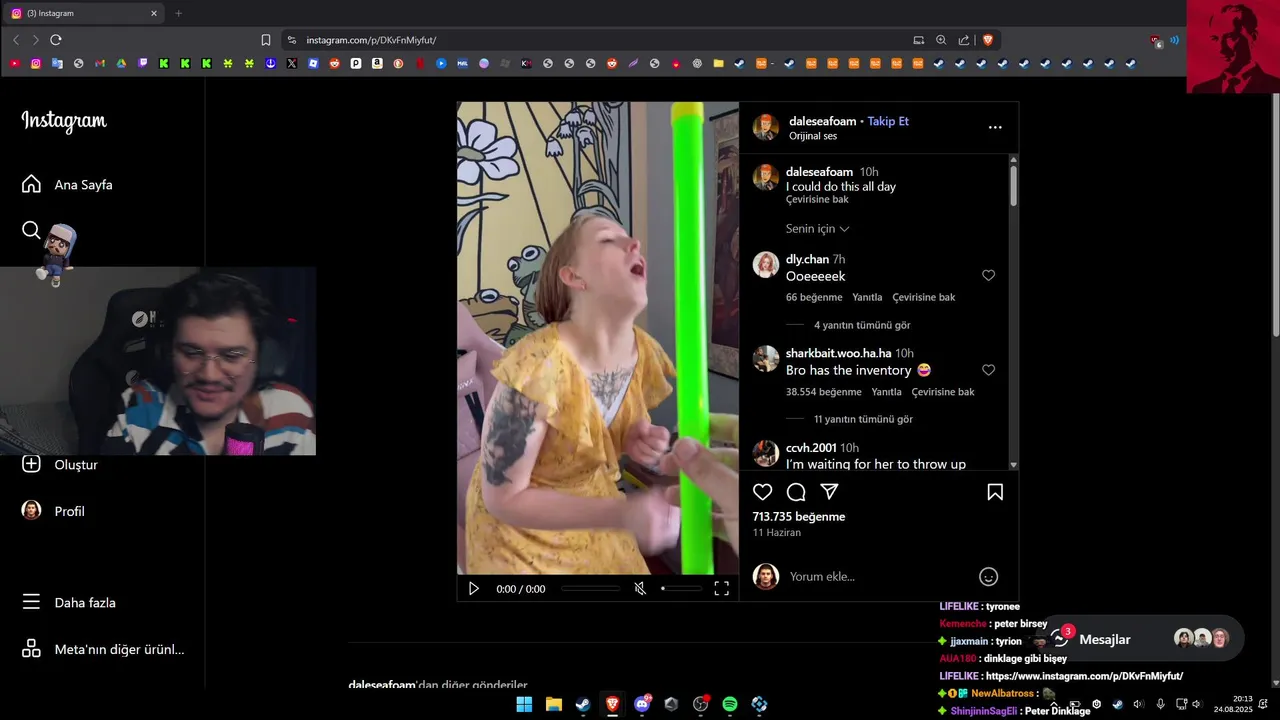The image size is (1280, 720).
Task: Go back in the browser
Action: pos(15,40)
